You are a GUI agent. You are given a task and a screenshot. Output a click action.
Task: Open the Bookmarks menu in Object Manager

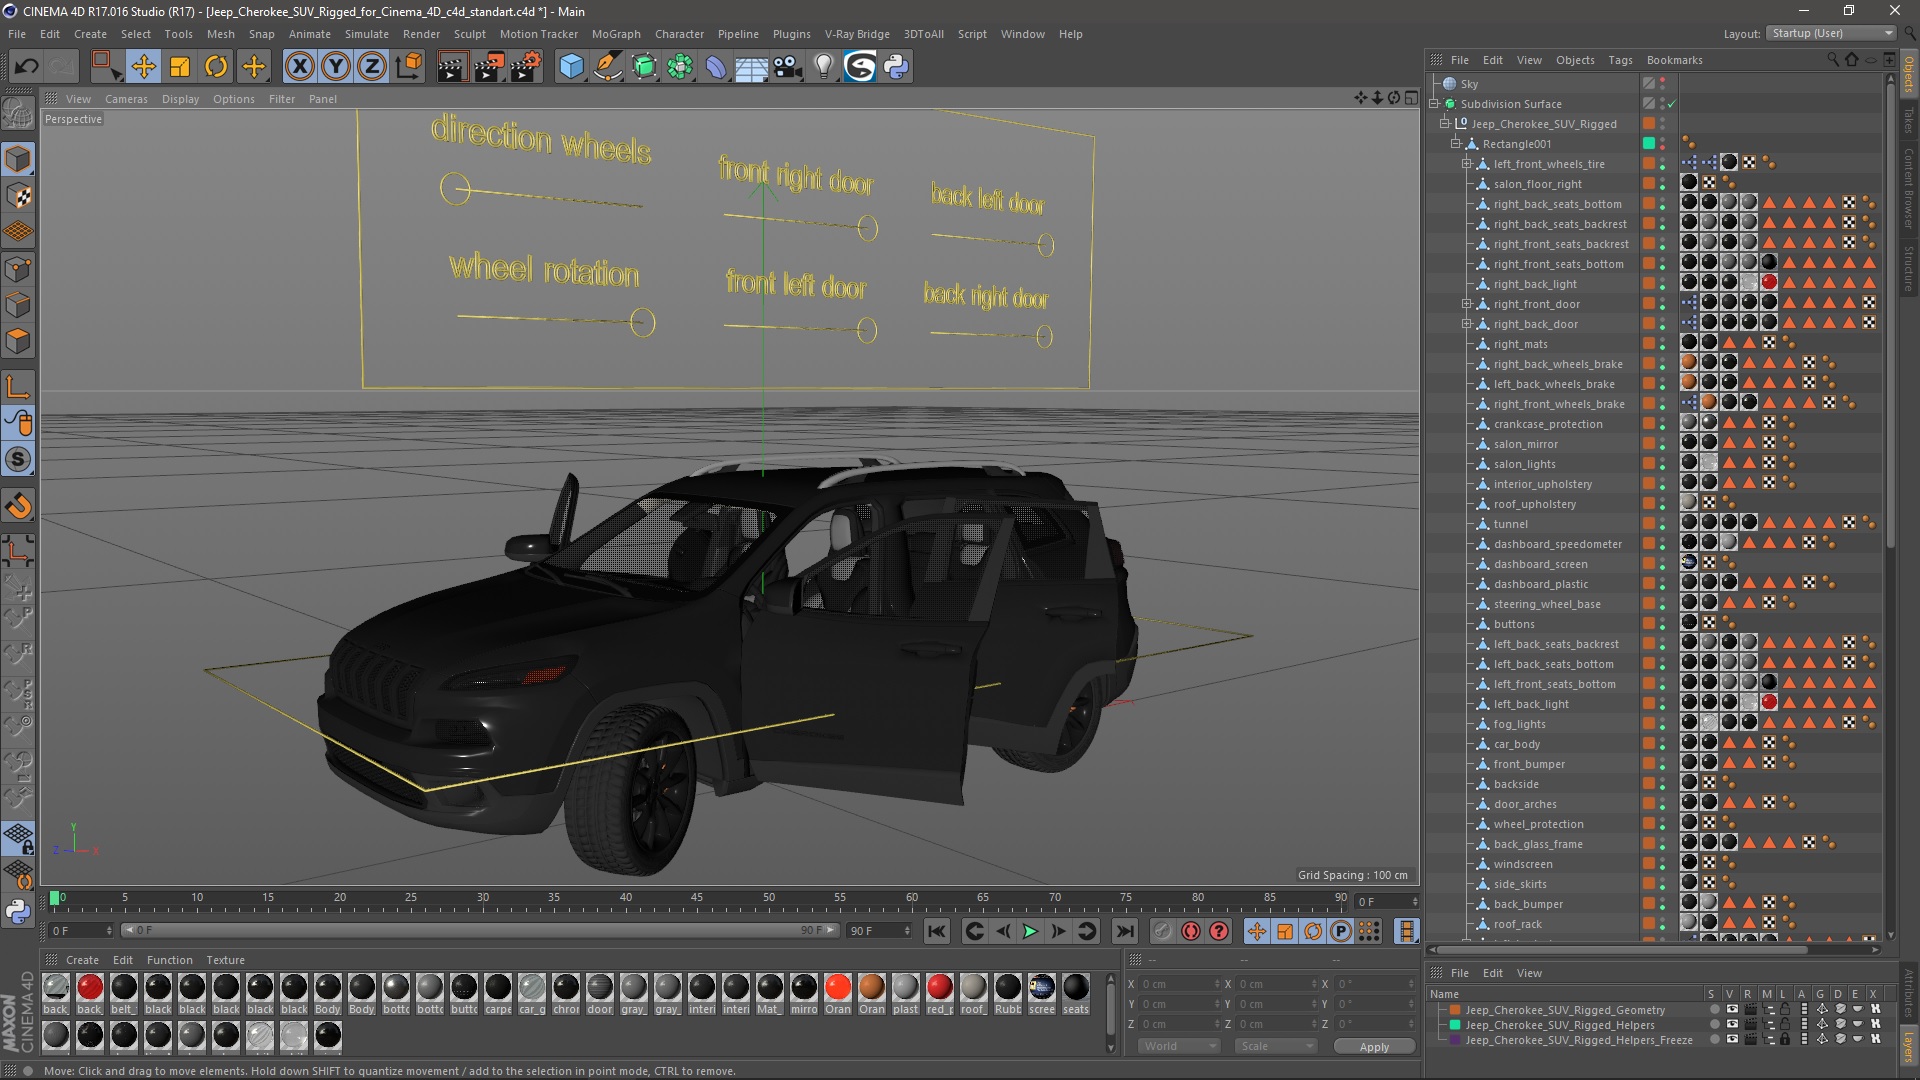(x=1674, y=60)
